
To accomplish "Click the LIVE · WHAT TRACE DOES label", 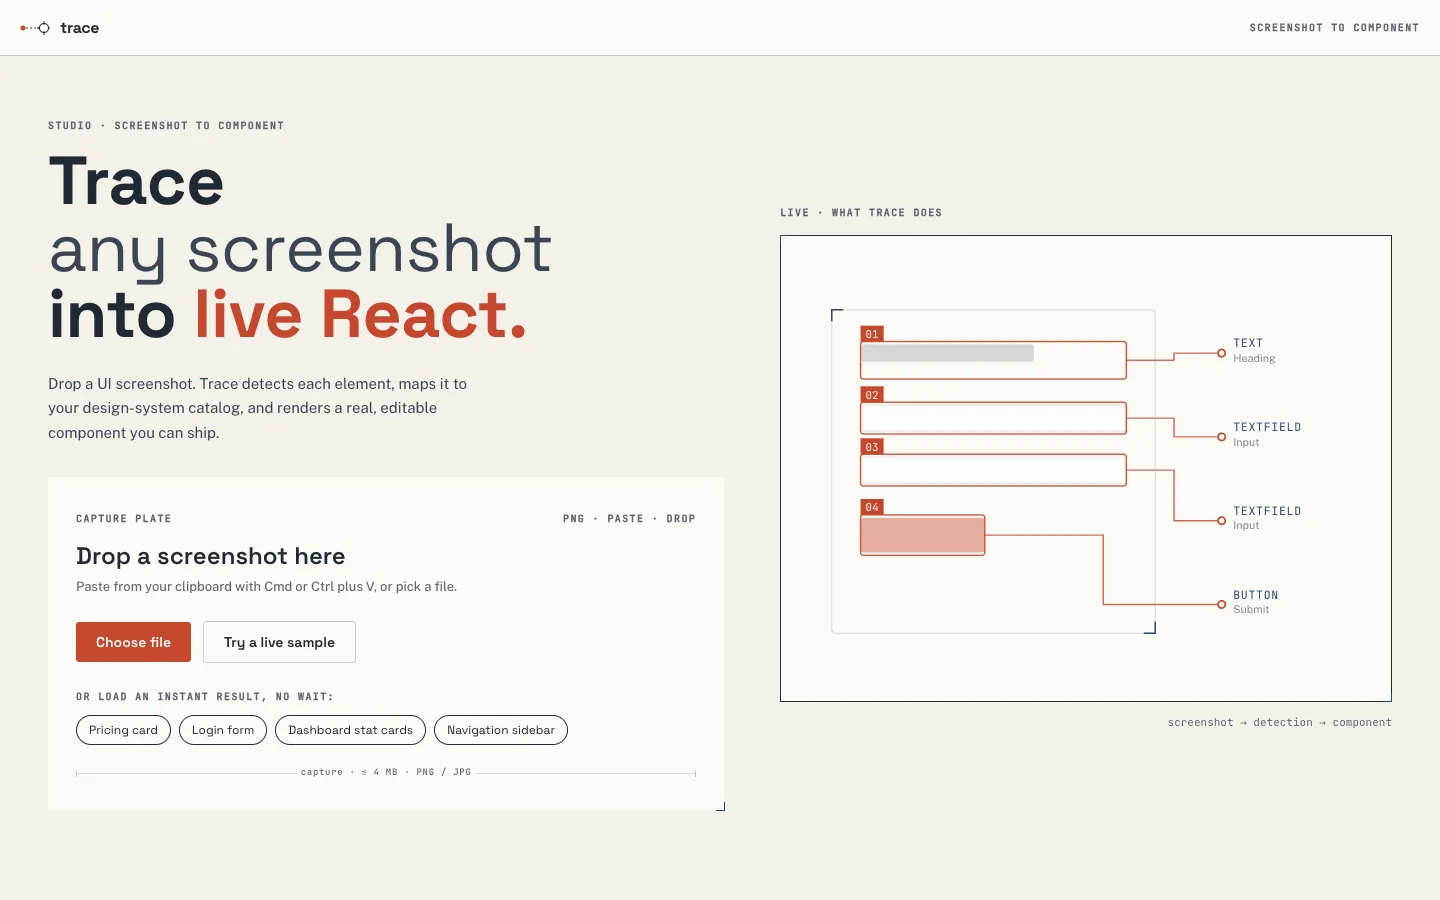I will click(x=861, y=213).
